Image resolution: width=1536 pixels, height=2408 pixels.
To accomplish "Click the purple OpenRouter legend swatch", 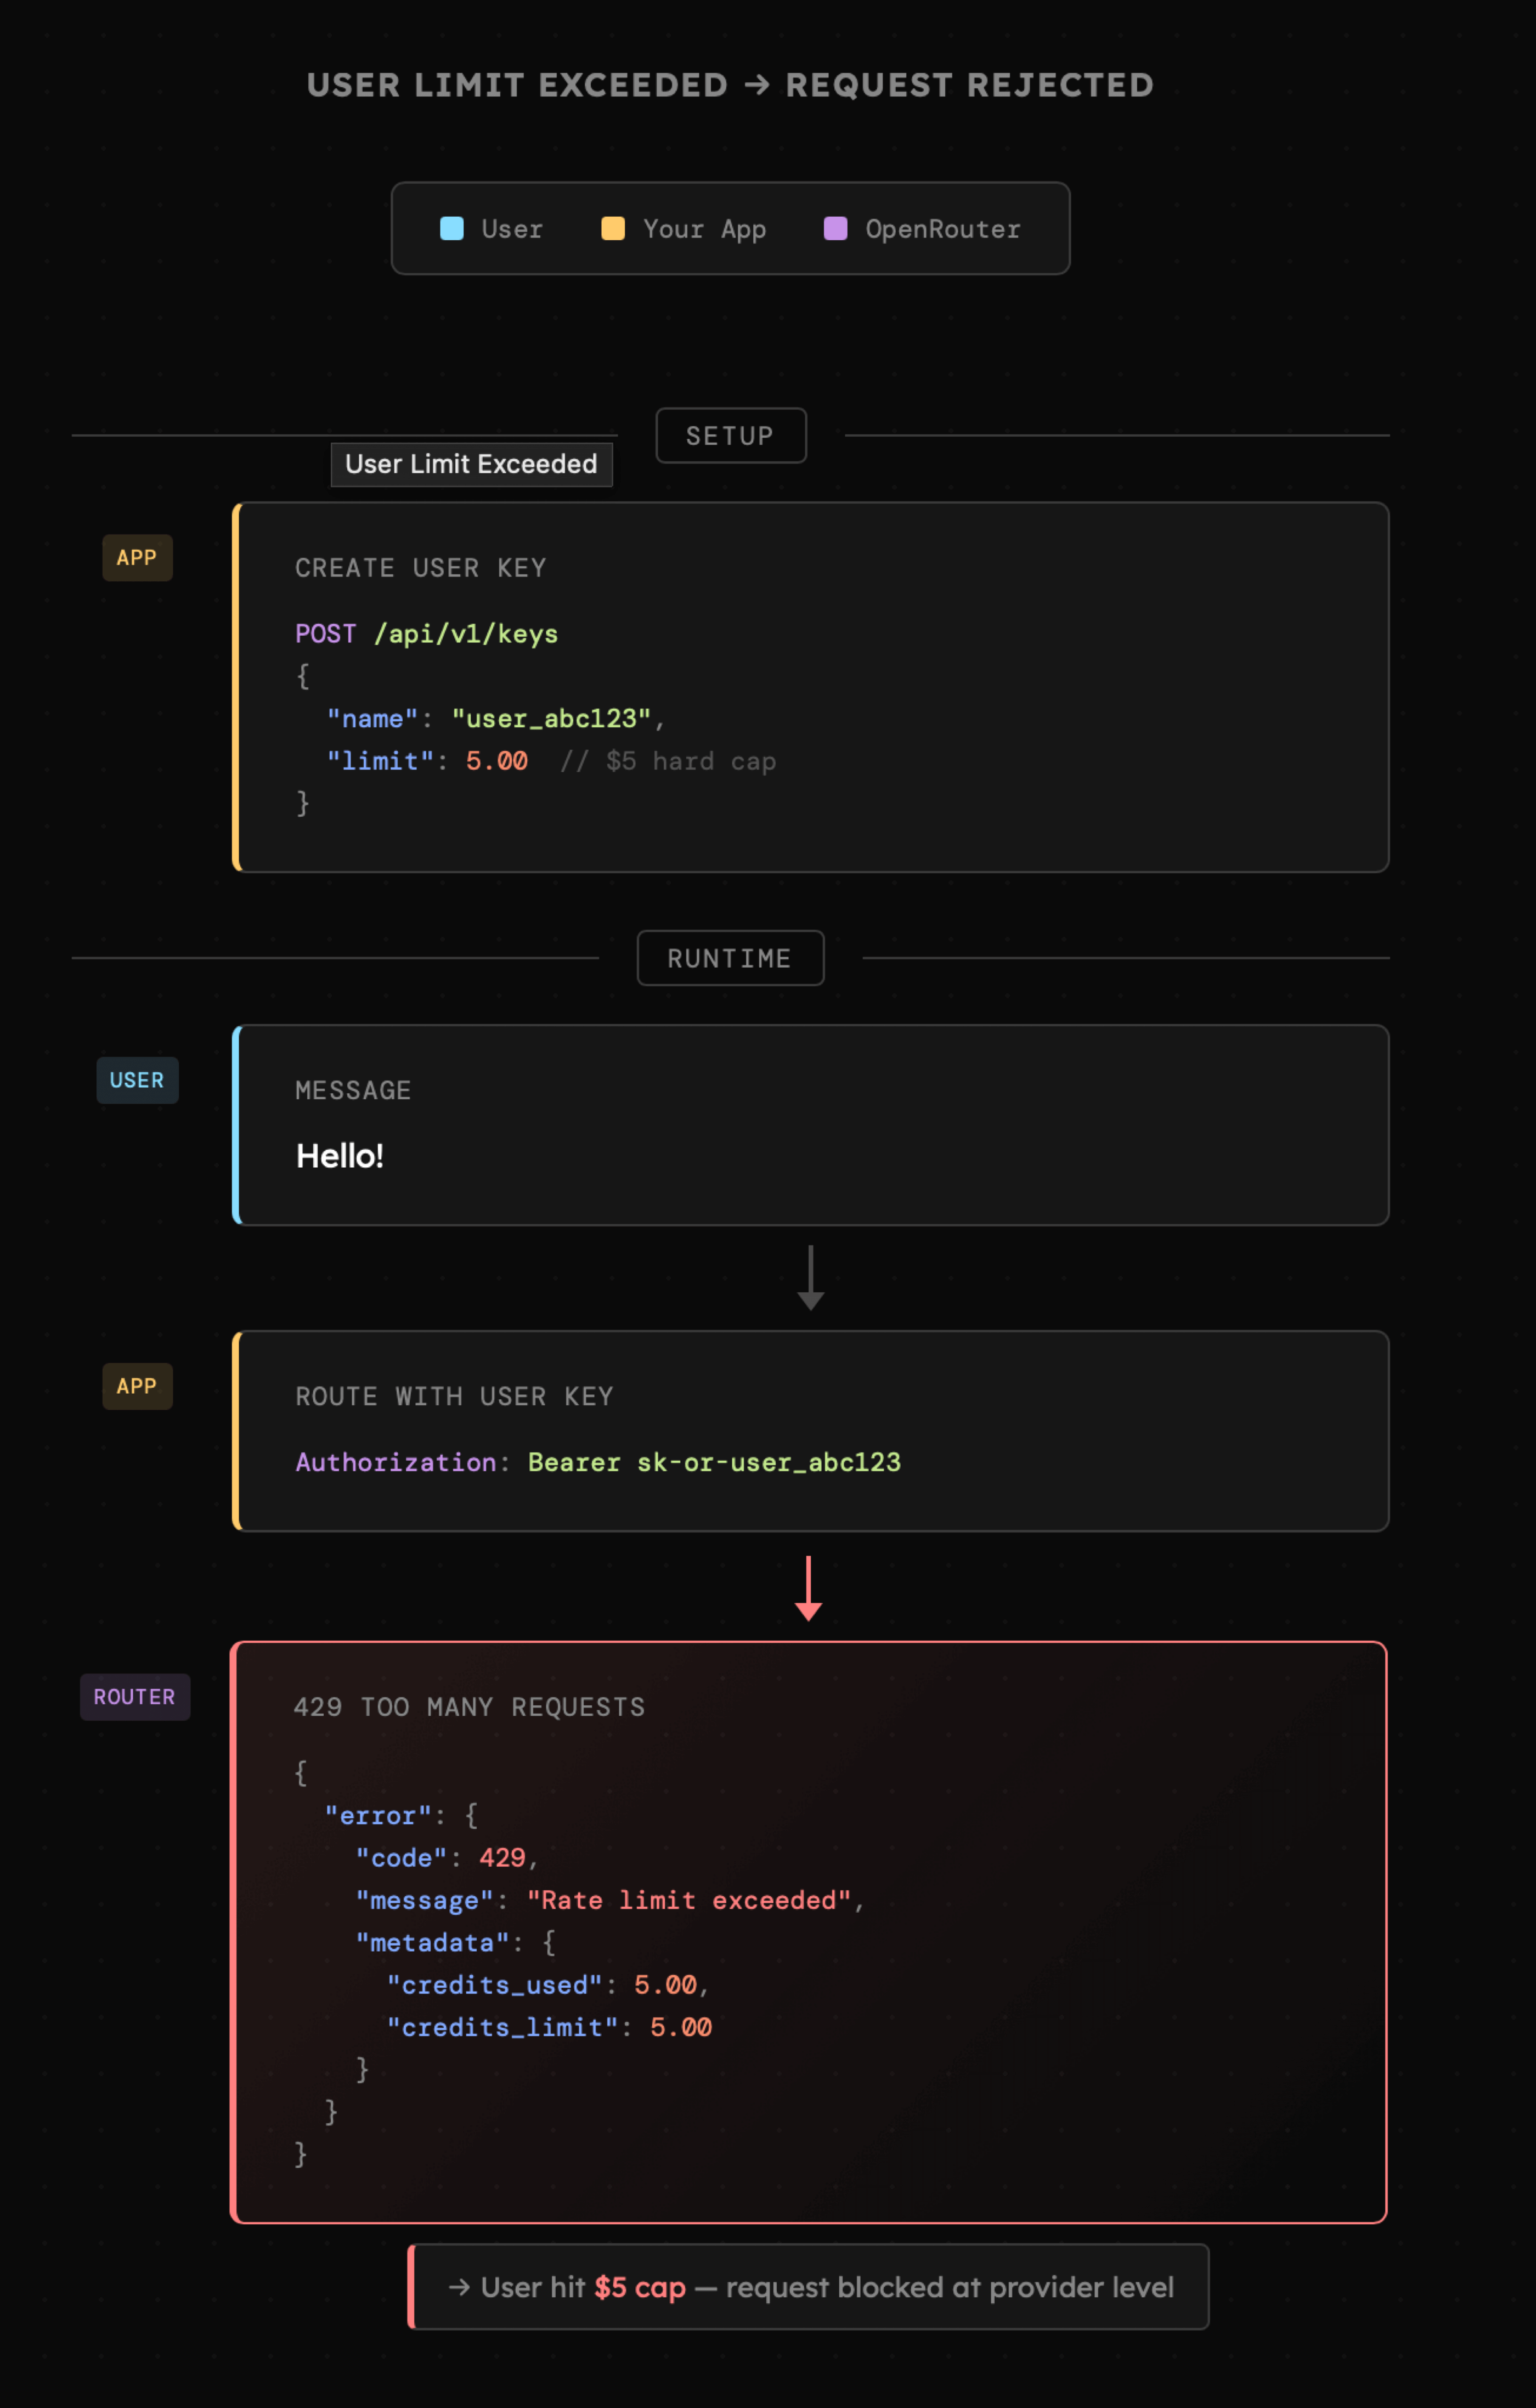I will tap(835, 228).
